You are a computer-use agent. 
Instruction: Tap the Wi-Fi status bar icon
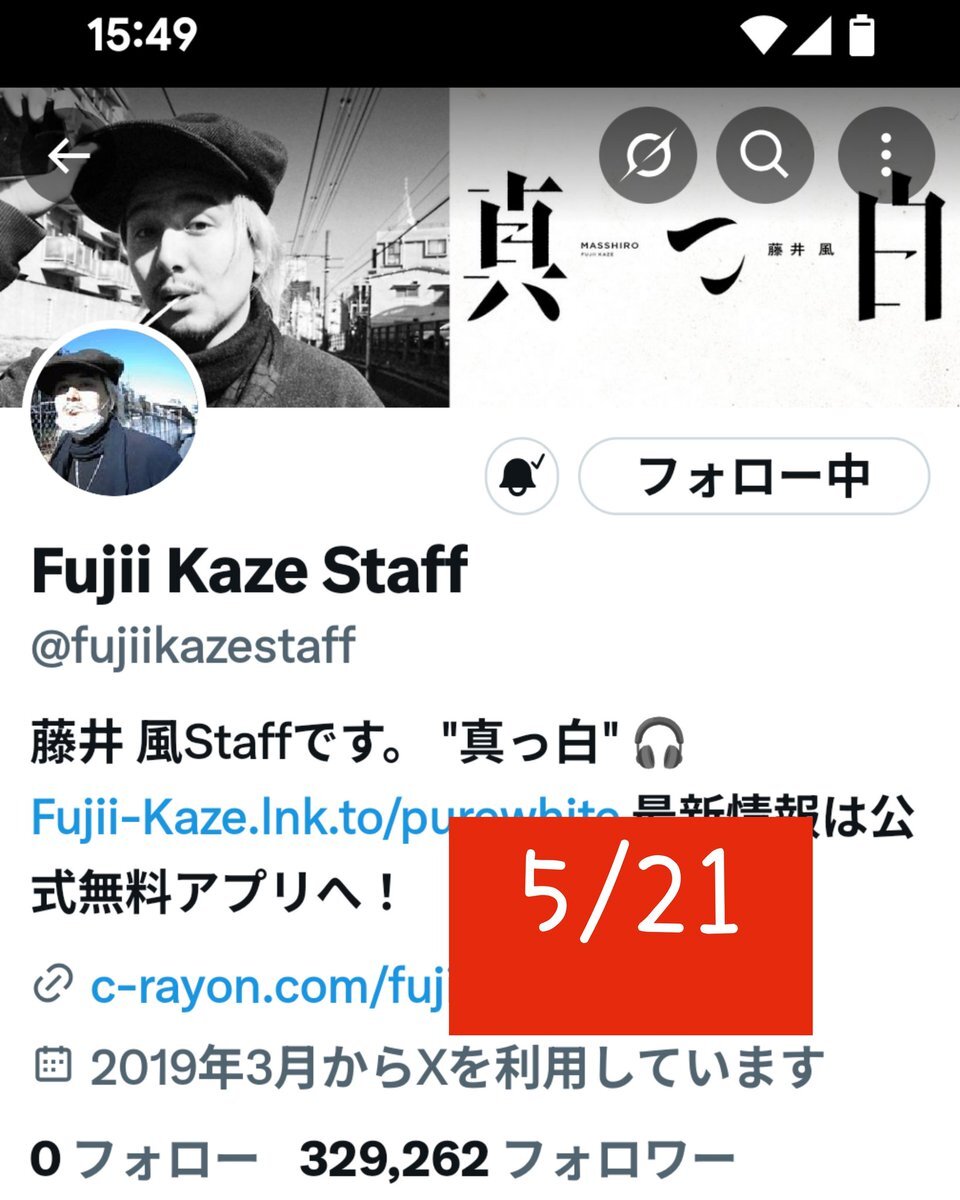[767, 37]
